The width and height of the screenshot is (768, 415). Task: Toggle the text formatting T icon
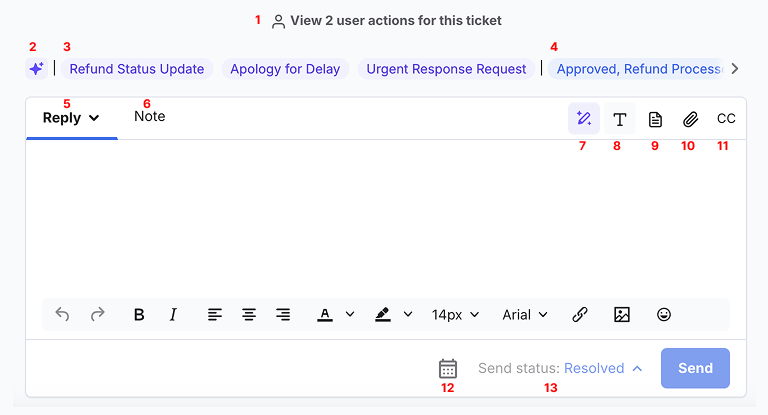tap(620, 119)
